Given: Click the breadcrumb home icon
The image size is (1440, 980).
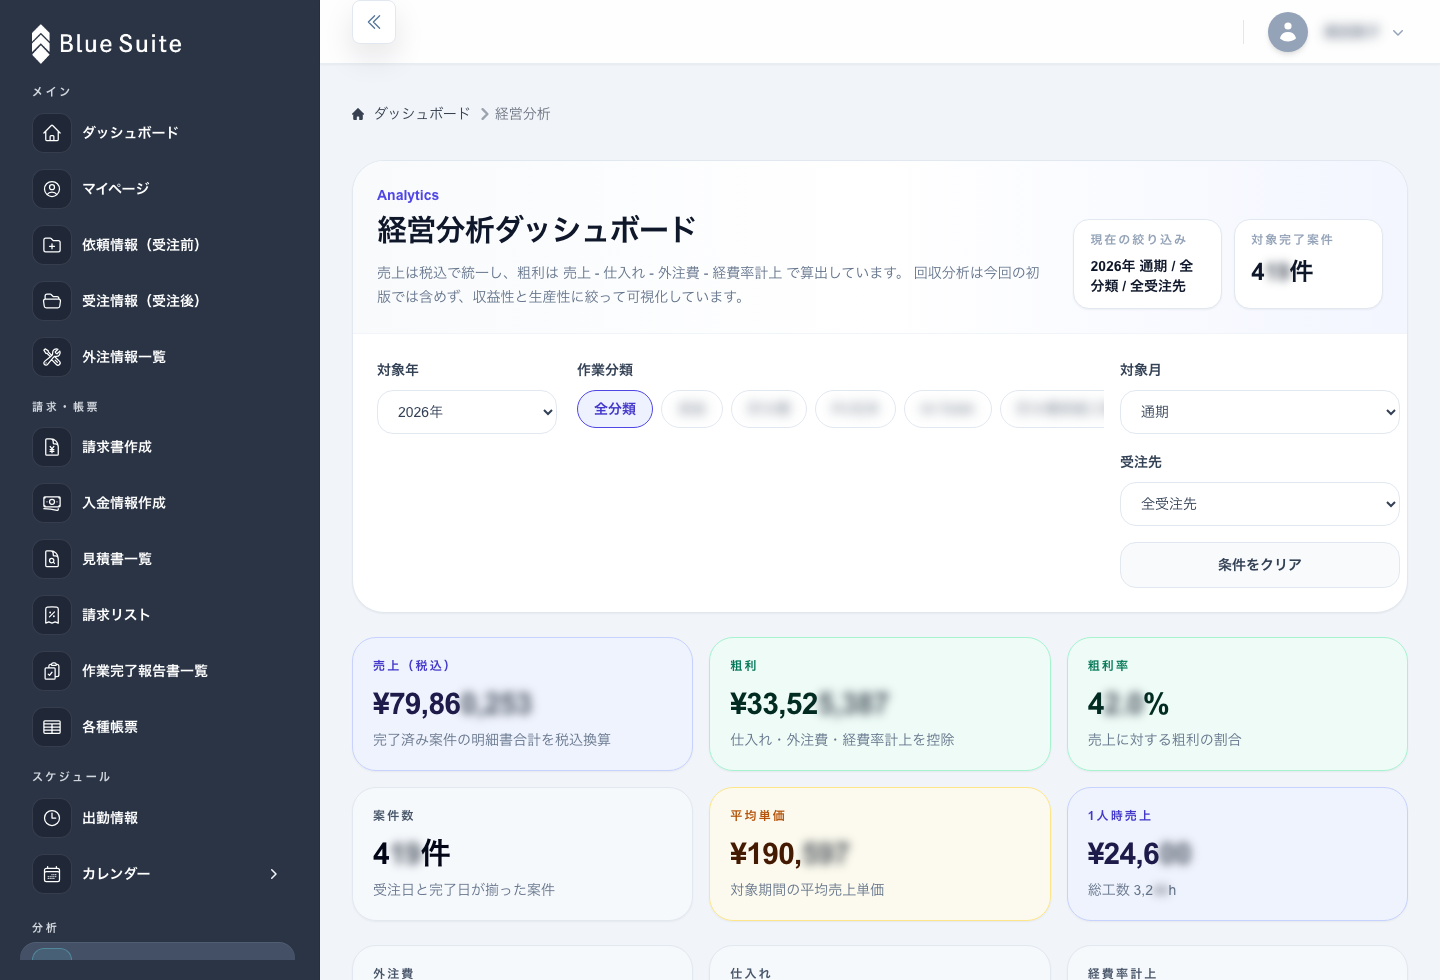Looking at the screenshot, I should pyautogui.click(x=358, y=113).
